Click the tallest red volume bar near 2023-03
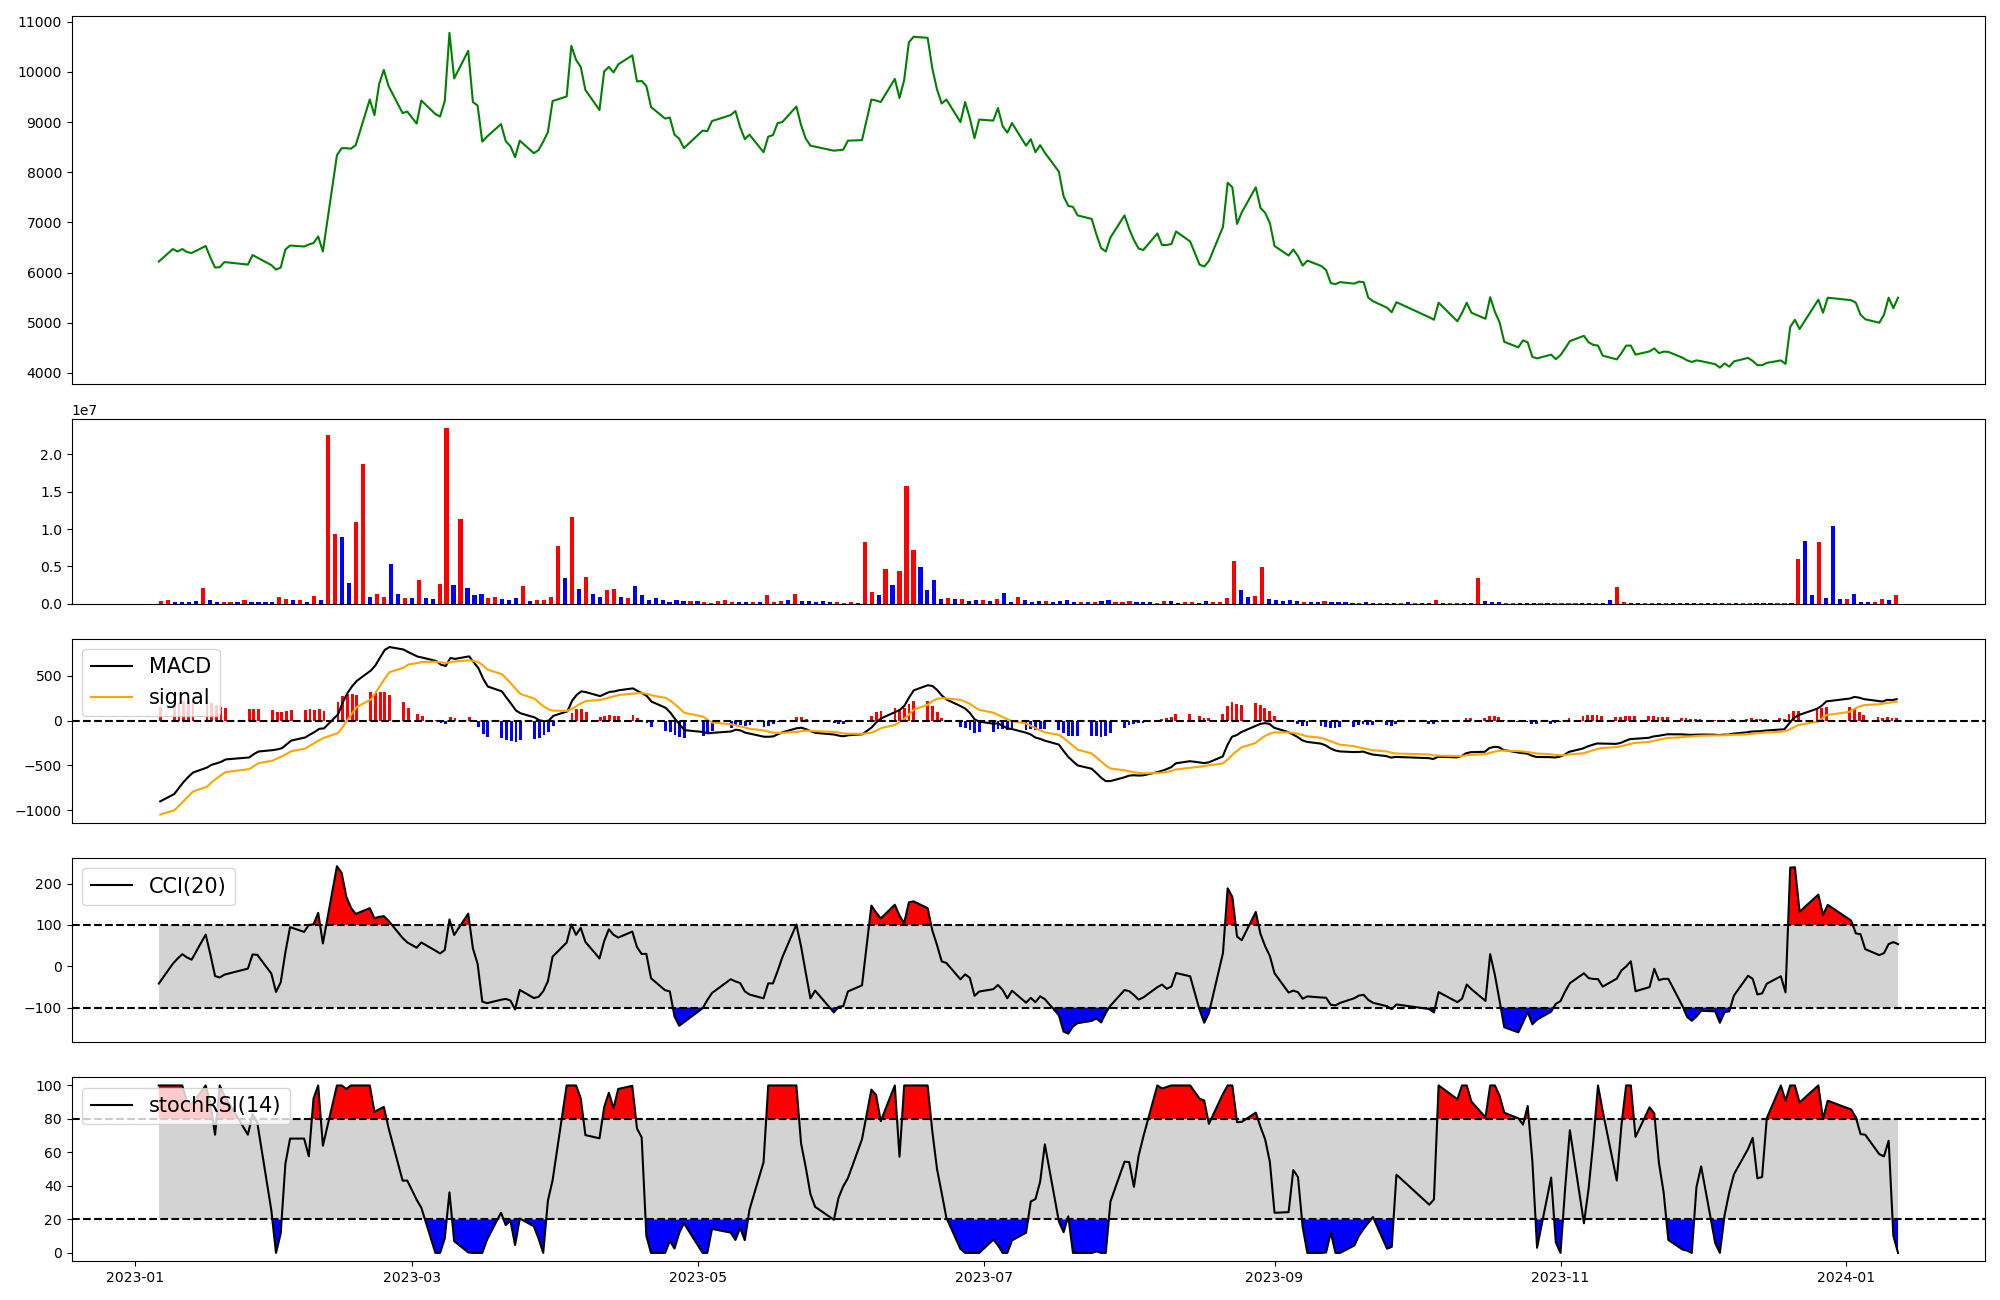The image size is (2000, 1300). pyautogui.click(x=447, y=516)
